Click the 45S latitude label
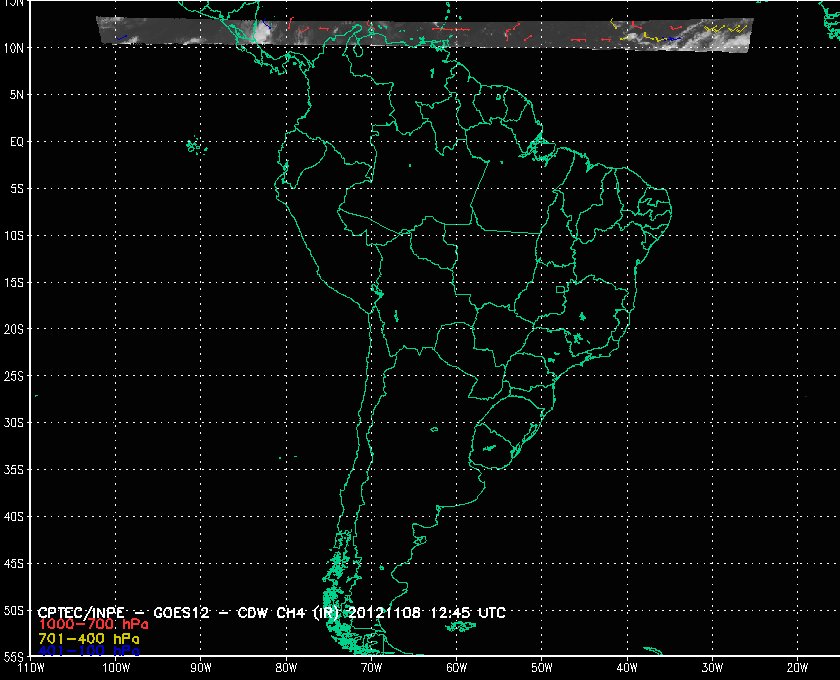840x680 pixels. pyautogui.click(x=14, y=564)
